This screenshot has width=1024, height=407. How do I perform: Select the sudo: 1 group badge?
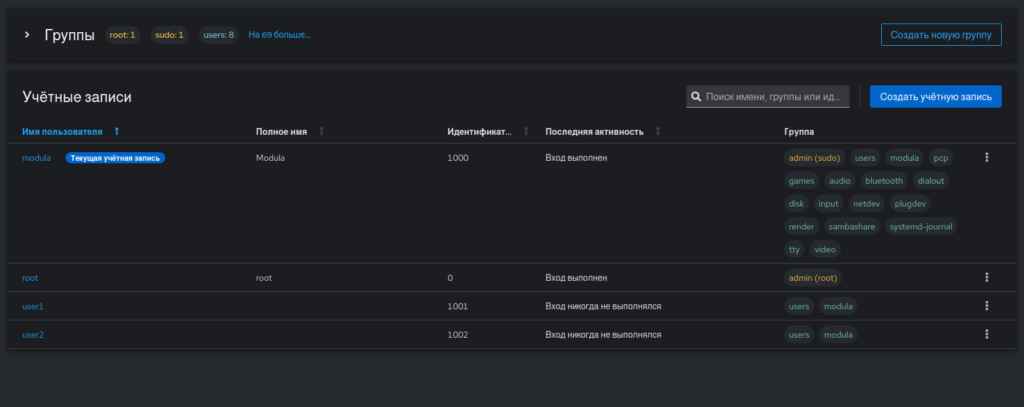169,35
